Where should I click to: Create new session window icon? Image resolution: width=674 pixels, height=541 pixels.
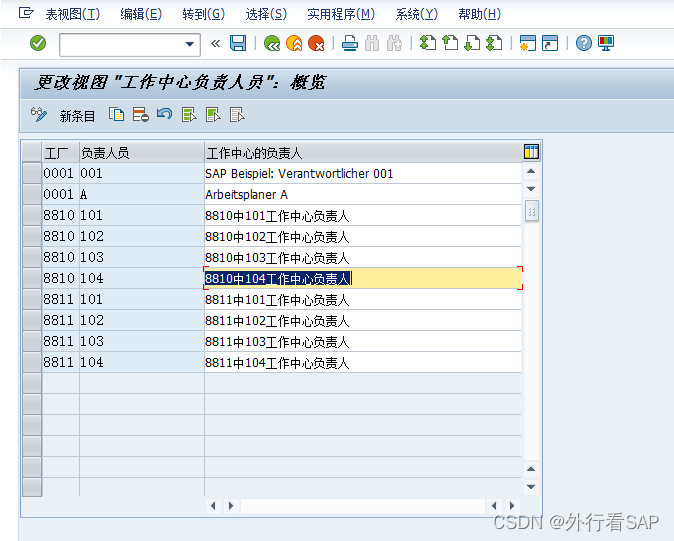point(527,43)
